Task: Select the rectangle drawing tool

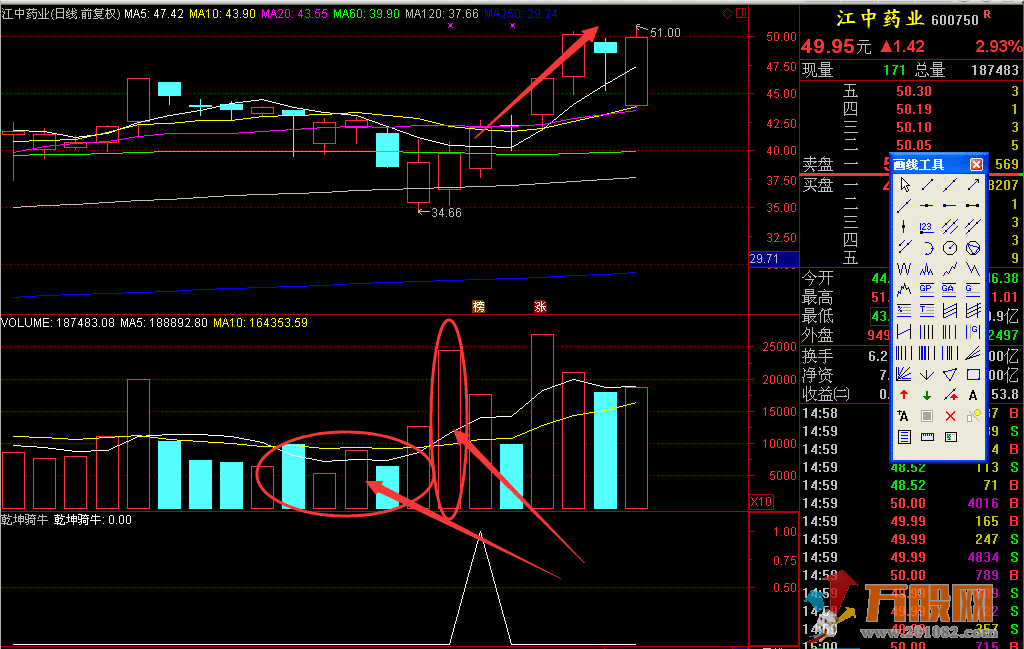Action: (973, 374)
